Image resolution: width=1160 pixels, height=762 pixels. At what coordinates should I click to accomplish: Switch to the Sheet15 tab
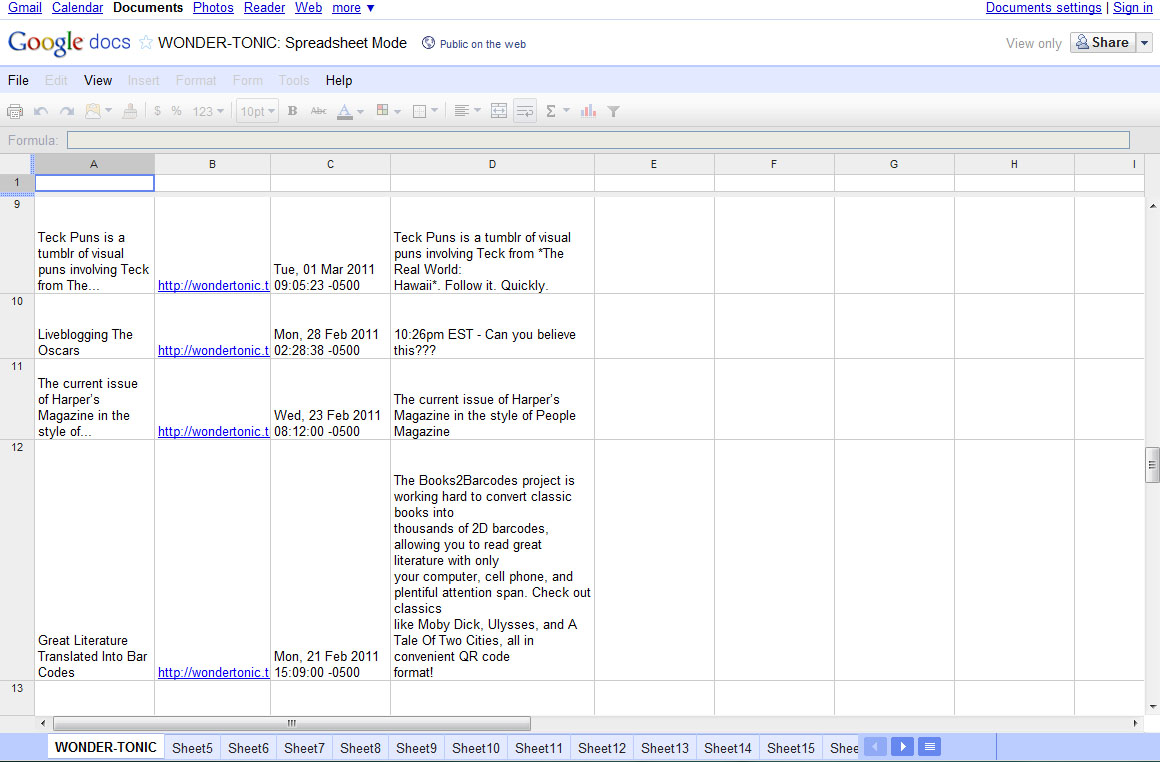(791, 748)
